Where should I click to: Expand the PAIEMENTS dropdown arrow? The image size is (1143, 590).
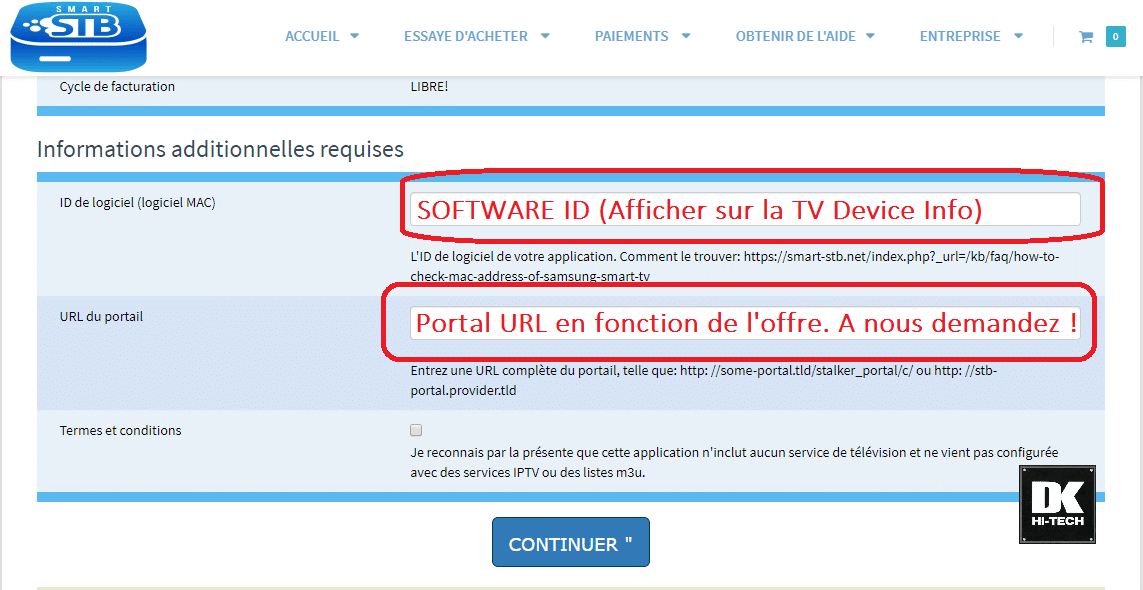(x=686, y=37)
